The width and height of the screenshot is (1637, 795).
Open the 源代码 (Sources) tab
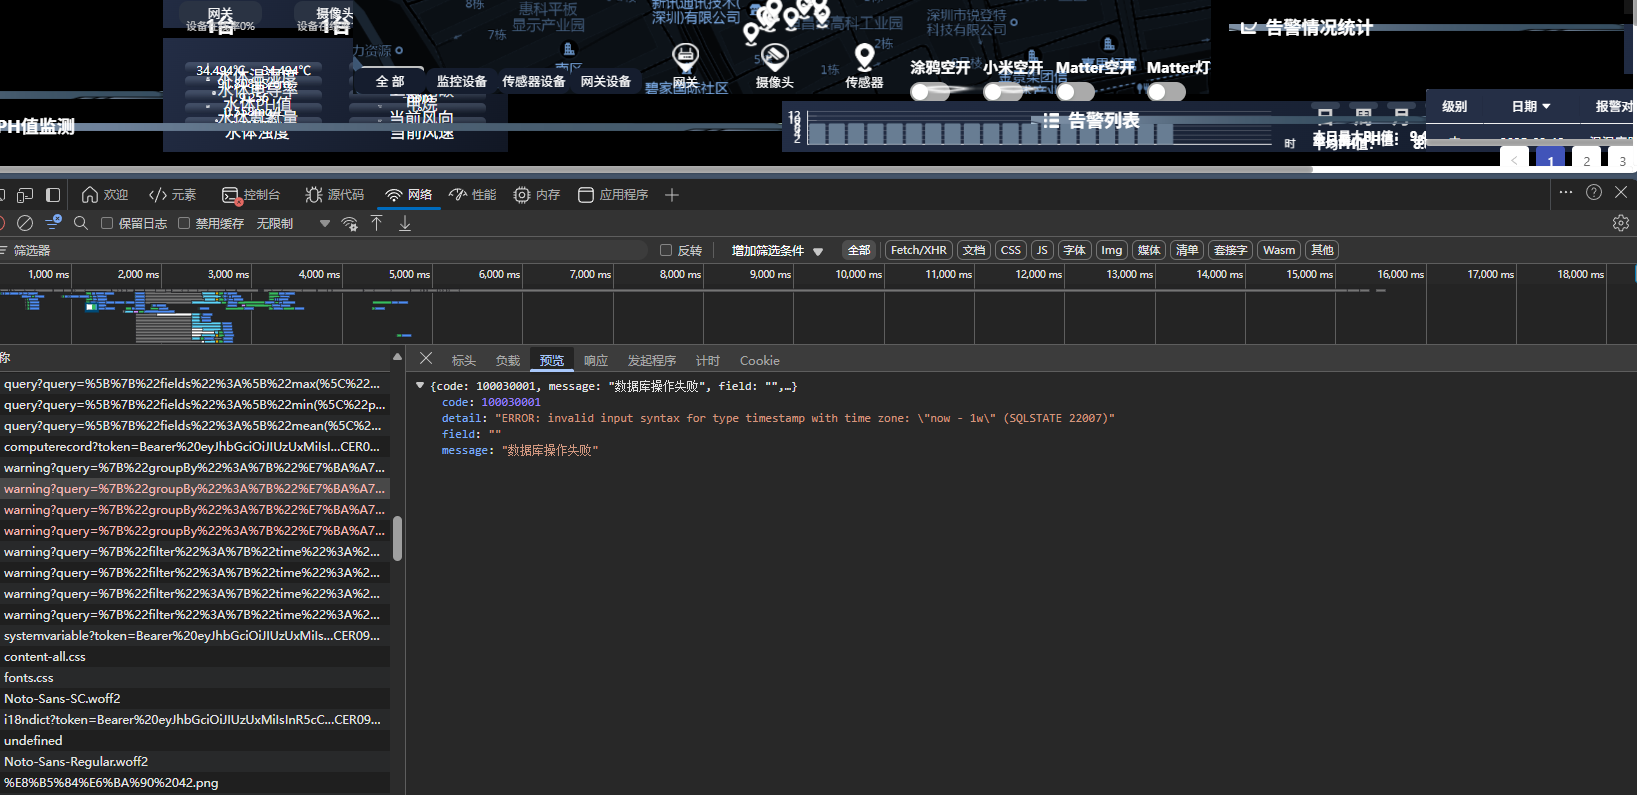coord(334,195)
